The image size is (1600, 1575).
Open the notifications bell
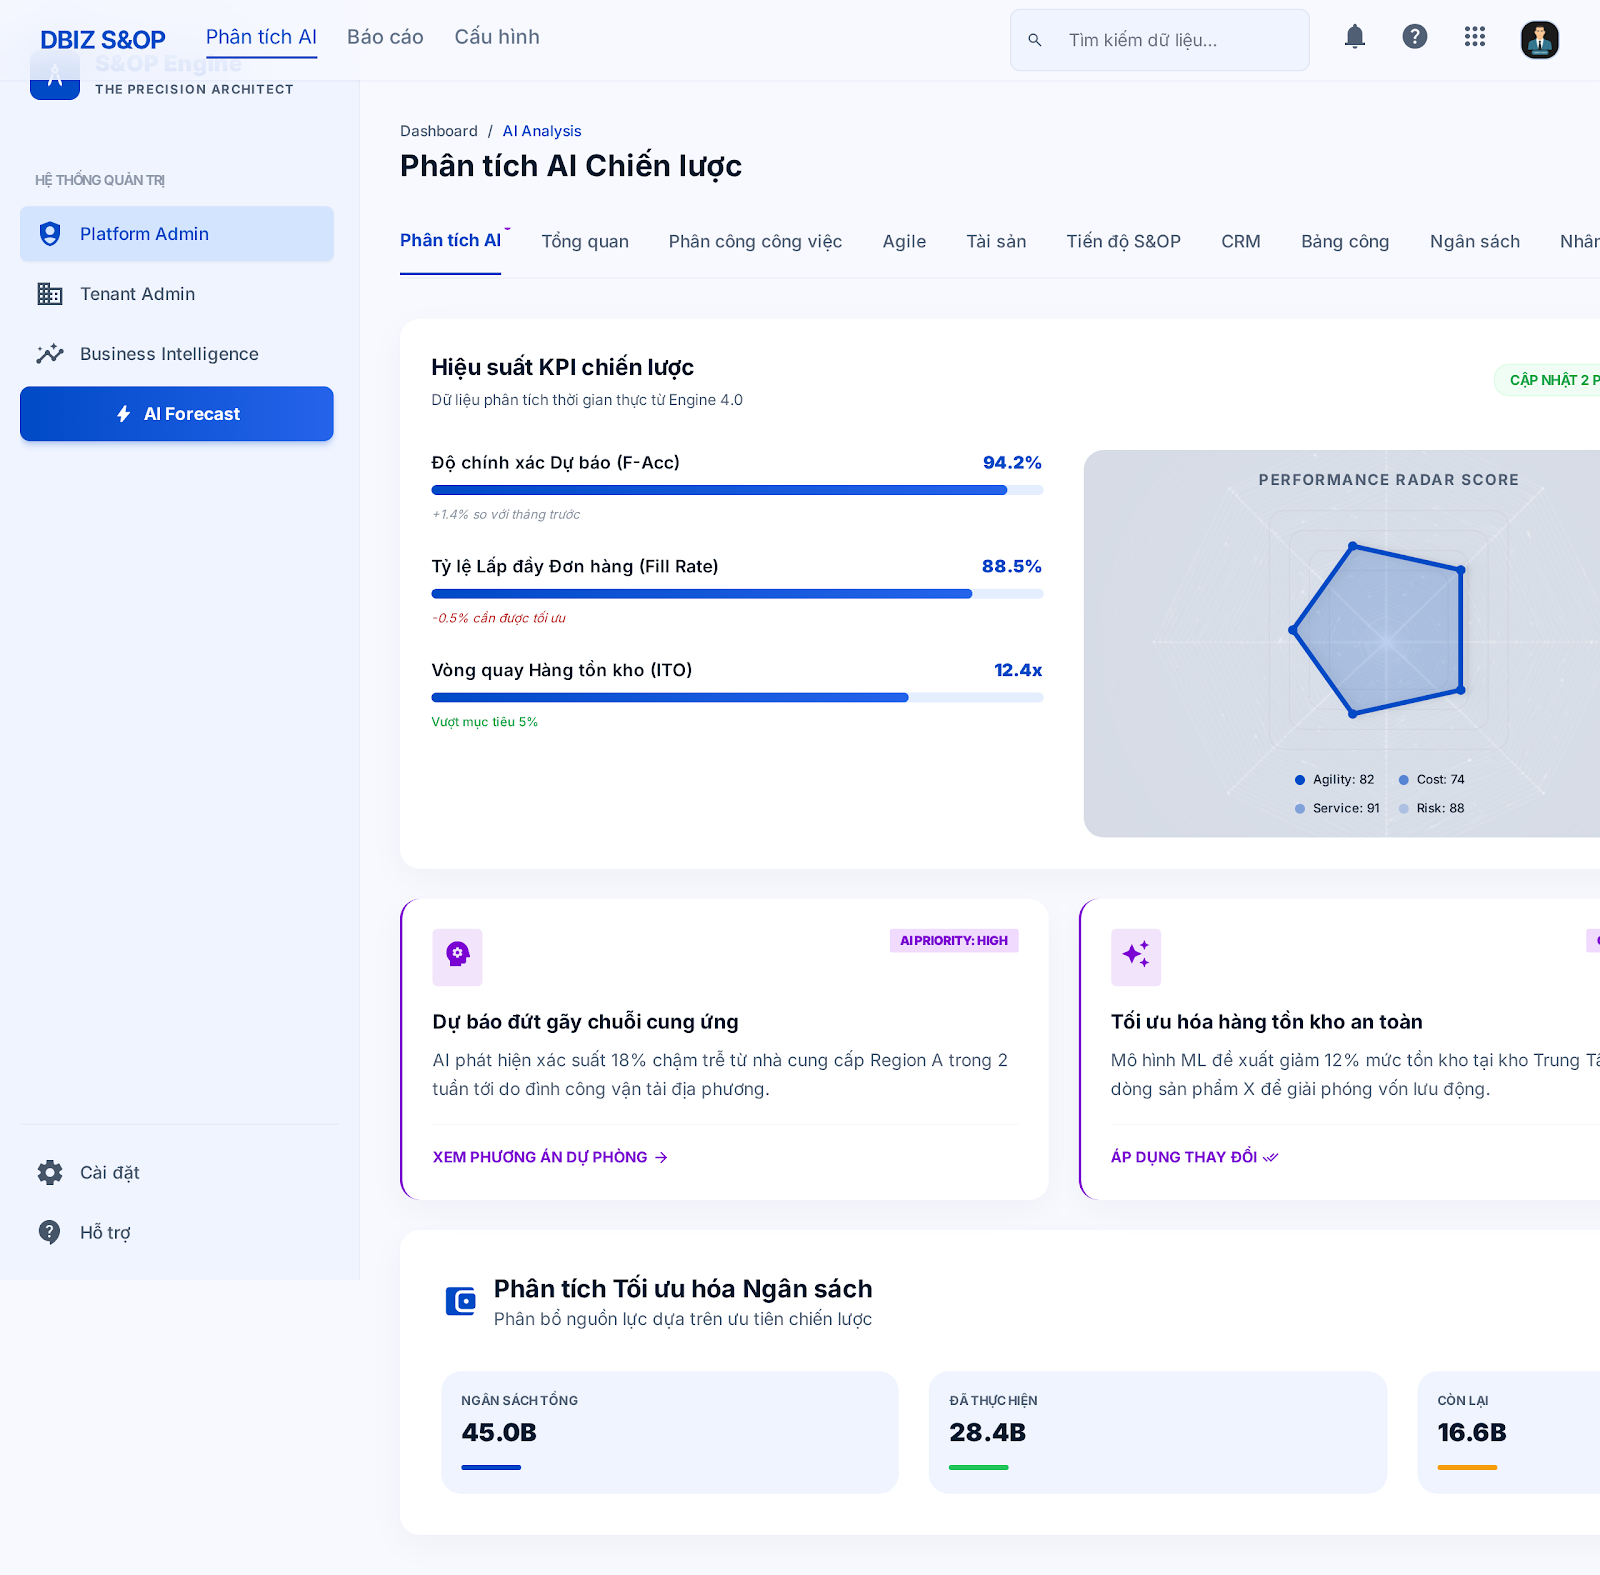click(1355, 37)
